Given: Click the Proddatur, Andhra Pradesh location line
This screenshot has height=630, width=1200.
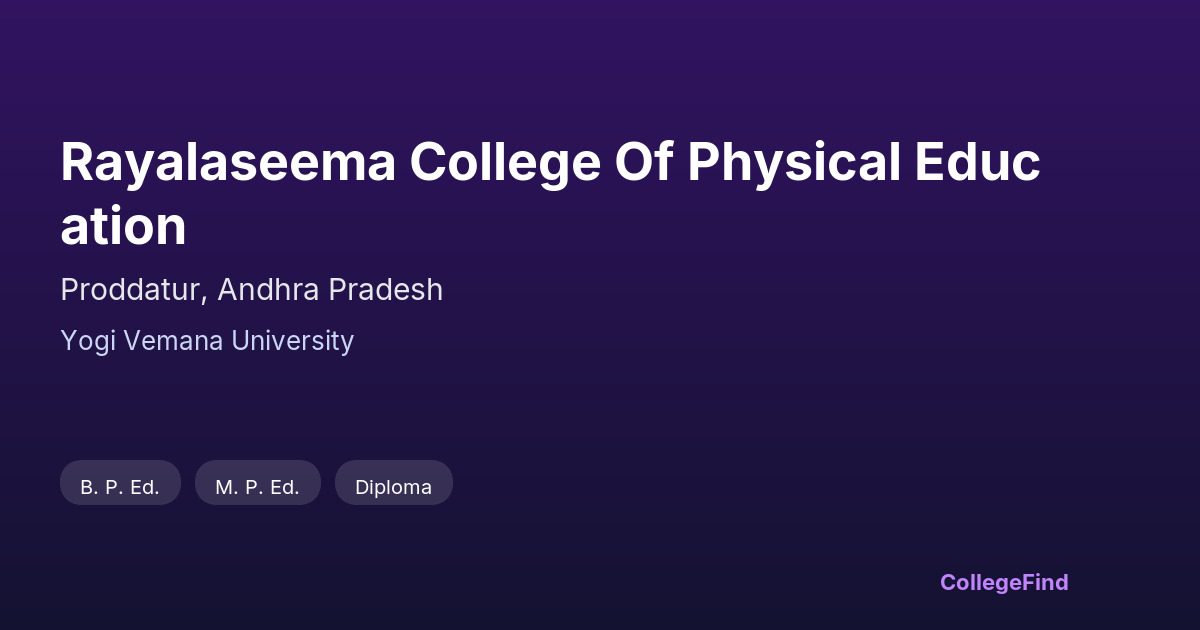Looking at the screenshot, I should [x=251, y=290].
